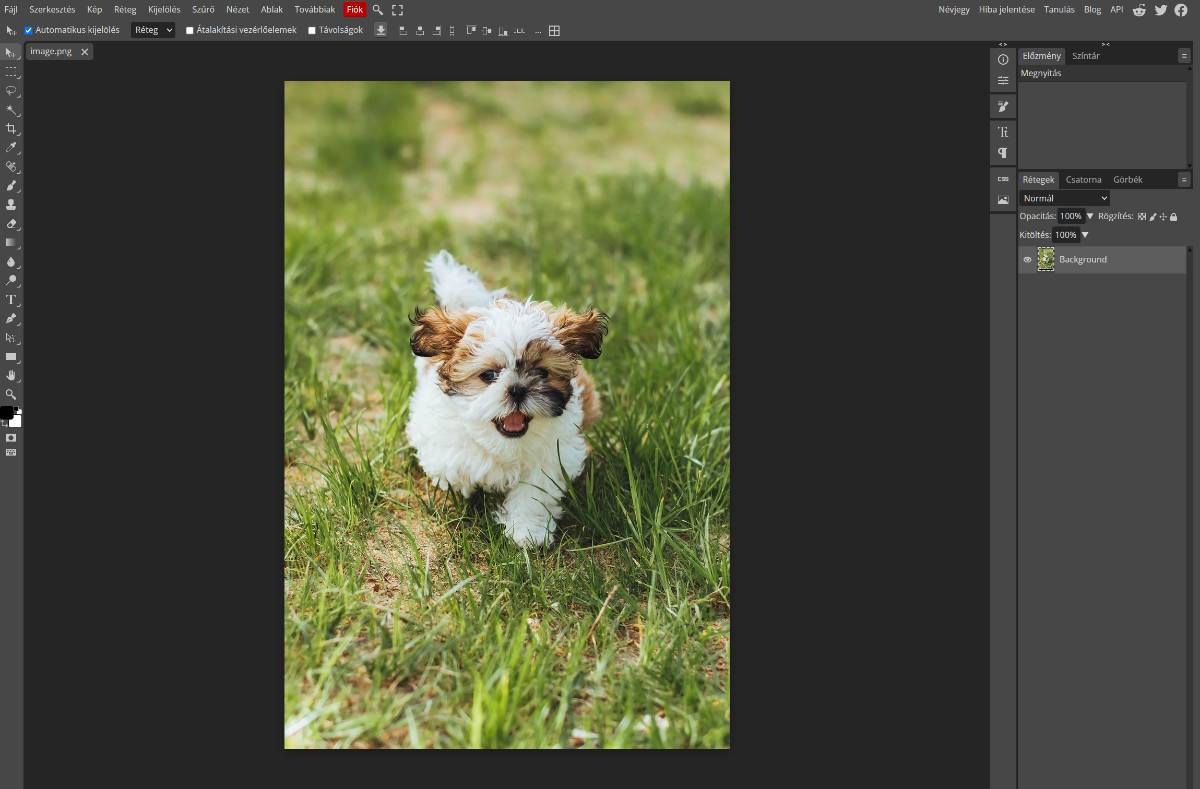Disable Automatikus kijelölés checkbox
1200x789 pixels.
(x=28, y=30)
